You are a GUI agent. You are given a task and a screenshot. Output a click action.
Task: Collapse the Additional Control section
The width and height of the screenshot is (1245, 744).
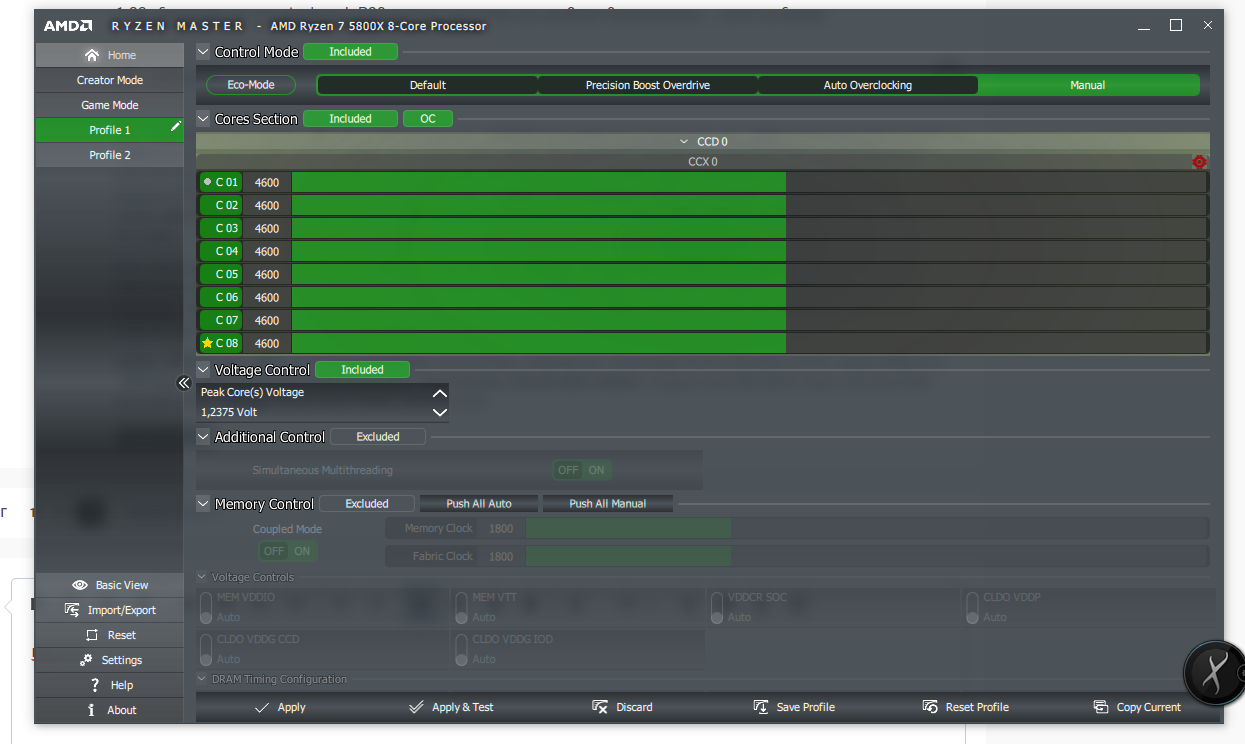click(x=203, y=437)
